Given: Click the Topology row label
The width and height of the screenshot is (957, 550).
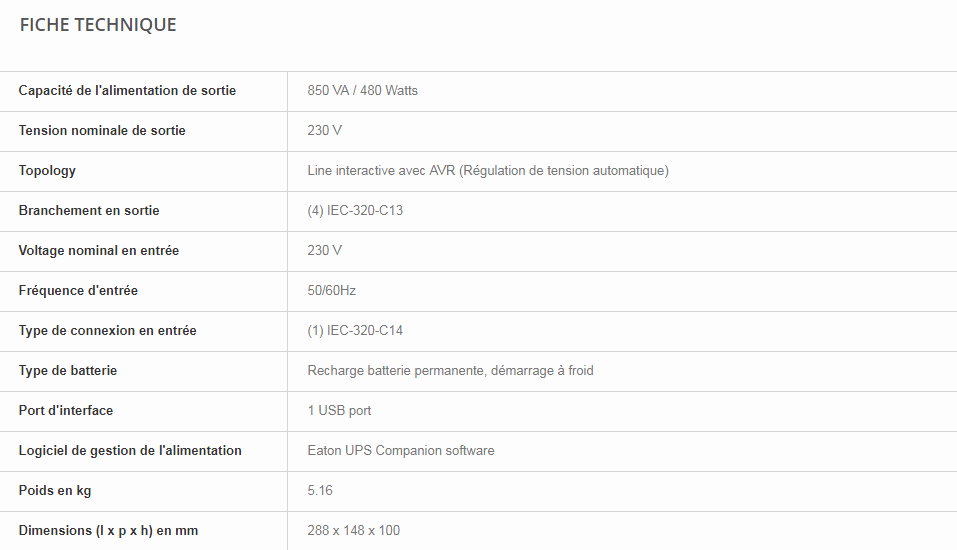Looking at the screenshot, I should 47,171.
